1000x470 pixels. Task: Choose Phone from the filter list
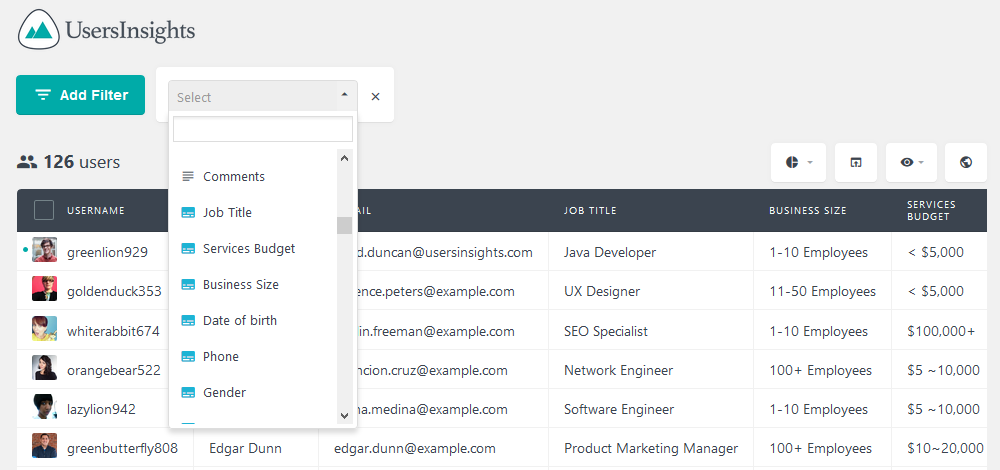(x=253, y=356)
